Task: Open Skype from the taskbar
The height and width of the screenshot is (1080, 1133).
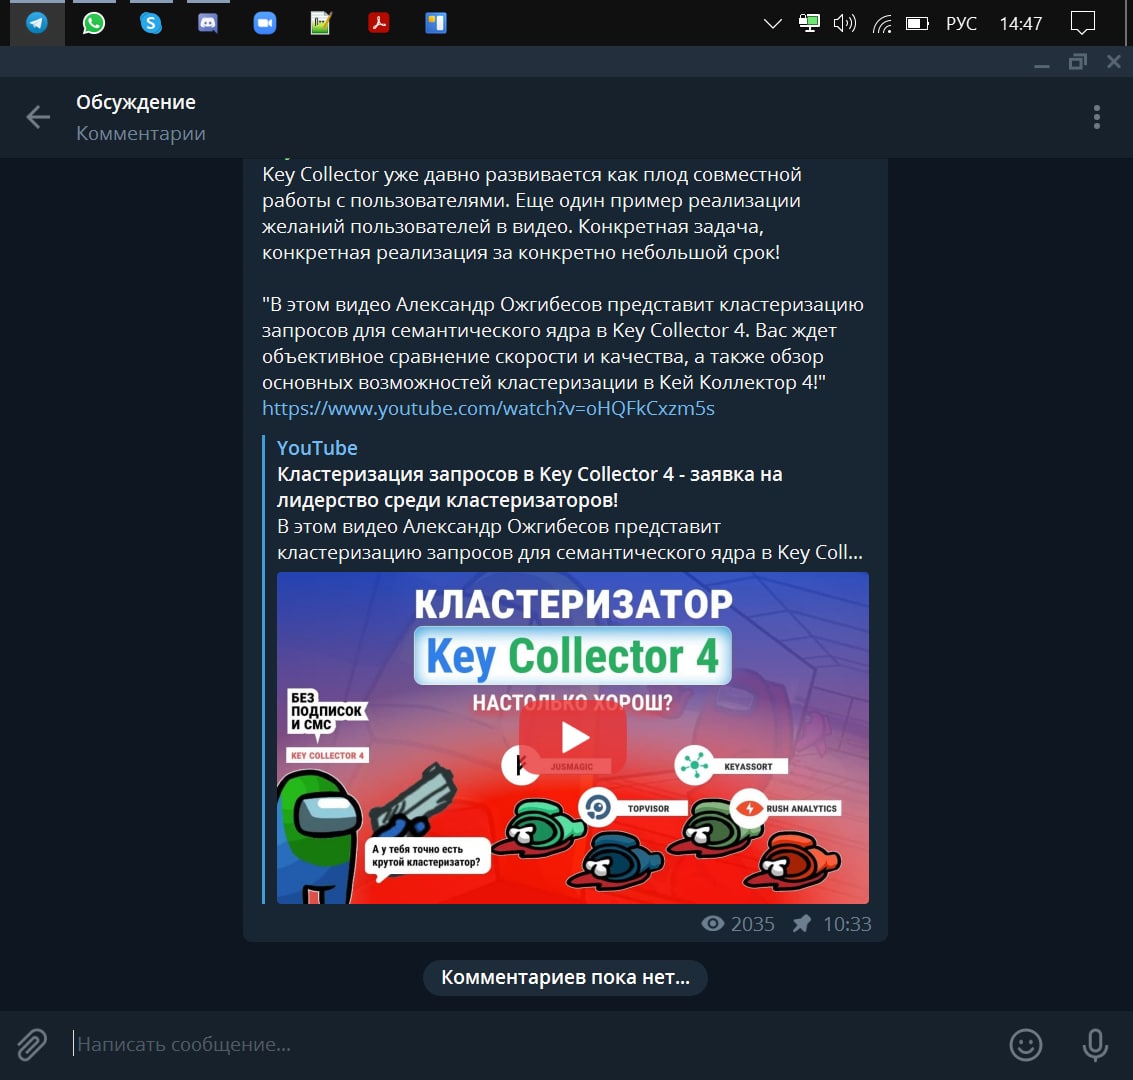Action: (x=151, y=23)
